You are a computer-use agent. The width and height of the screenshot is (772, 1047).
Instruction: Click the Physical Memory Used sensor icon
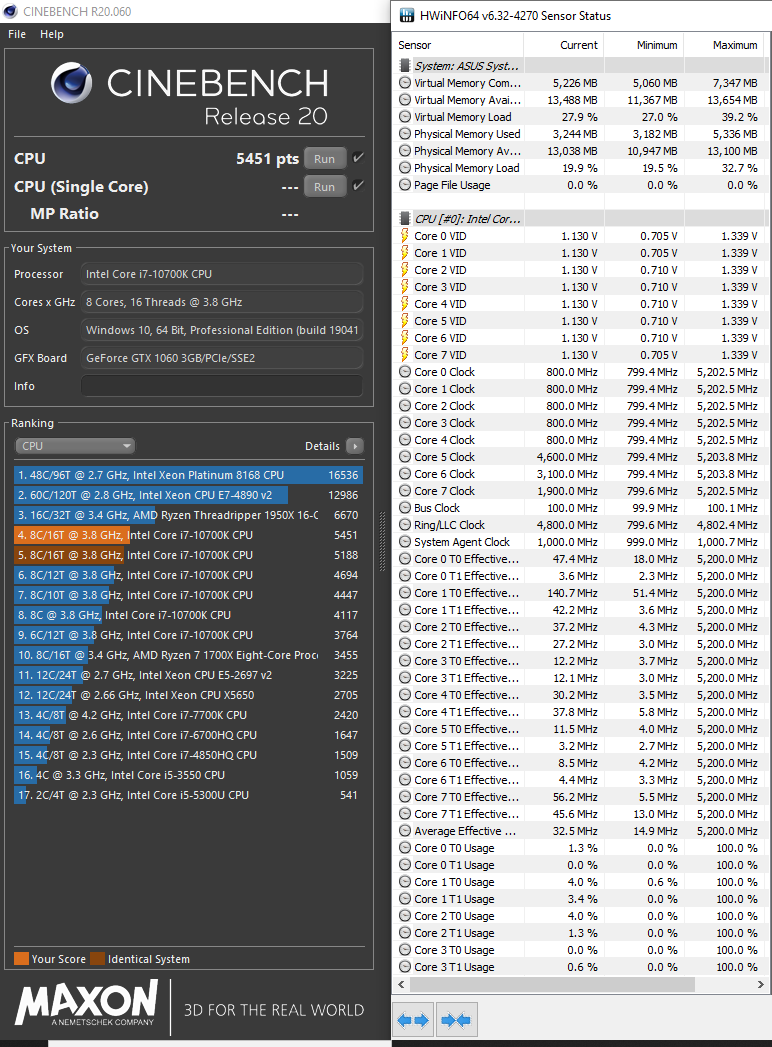405,134
